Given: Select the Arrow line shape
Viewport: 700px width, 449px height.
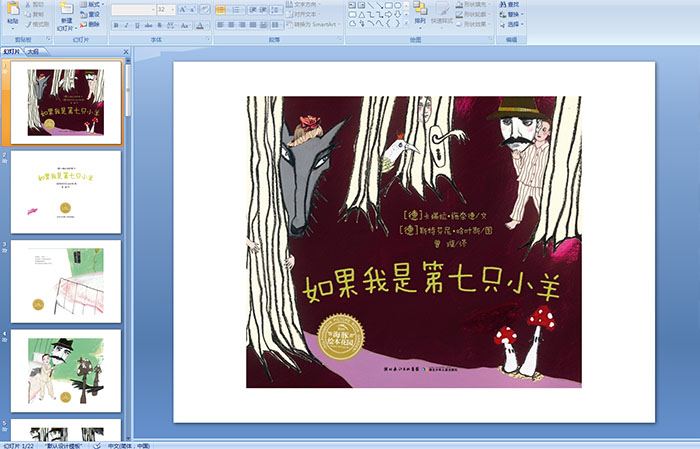Looking at the screenshot, I should tap(379, 5).
